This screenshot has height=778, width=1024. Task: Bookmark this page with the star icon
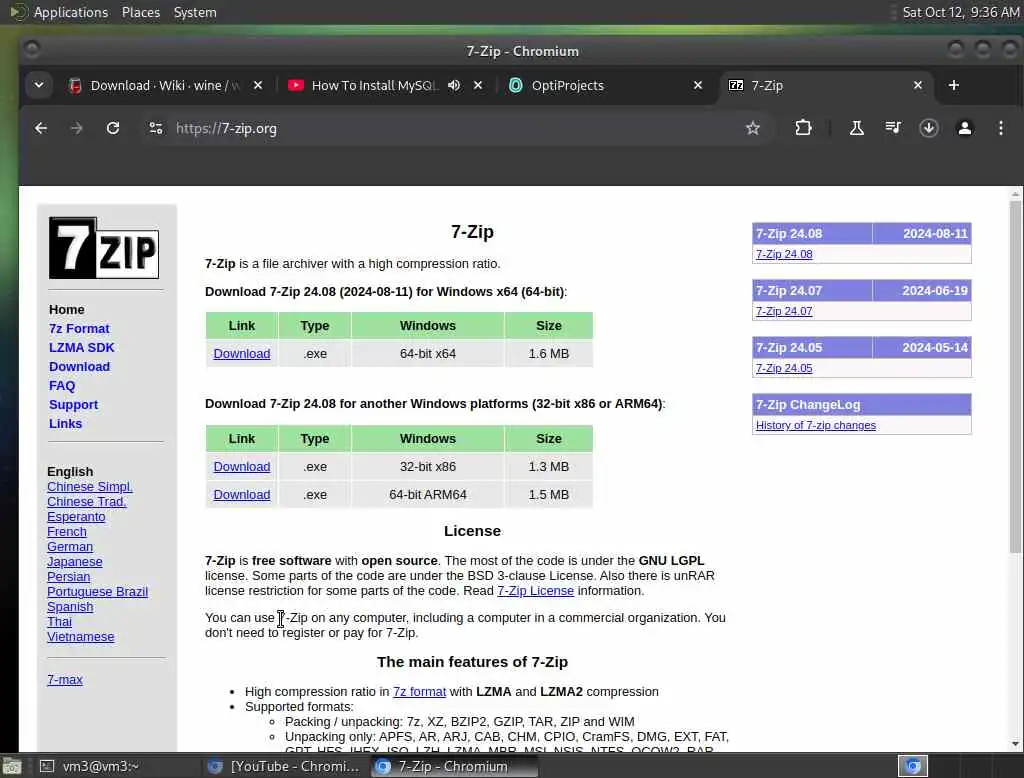(753, 129)
